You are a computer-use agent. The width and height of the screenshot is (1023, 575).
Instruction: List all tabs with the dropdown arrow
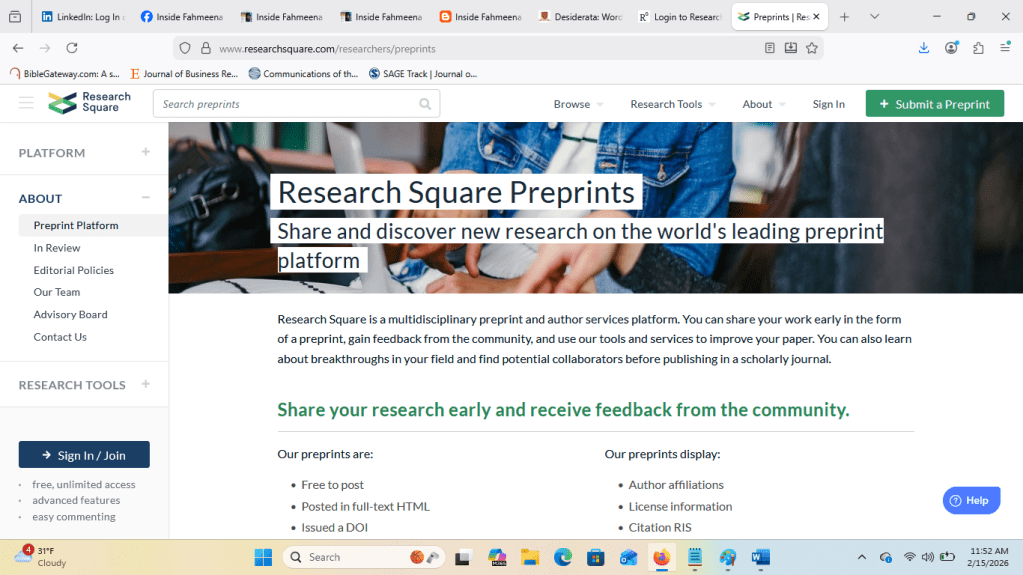(x=874, y=17)
